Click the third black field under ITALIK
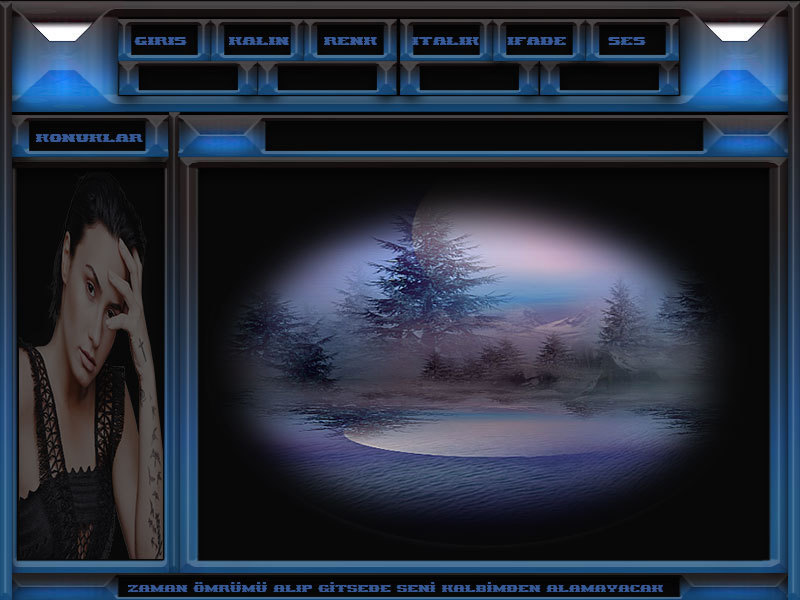Screen dimensions: 800x600 pyautogui.click(x=469, y=78)
